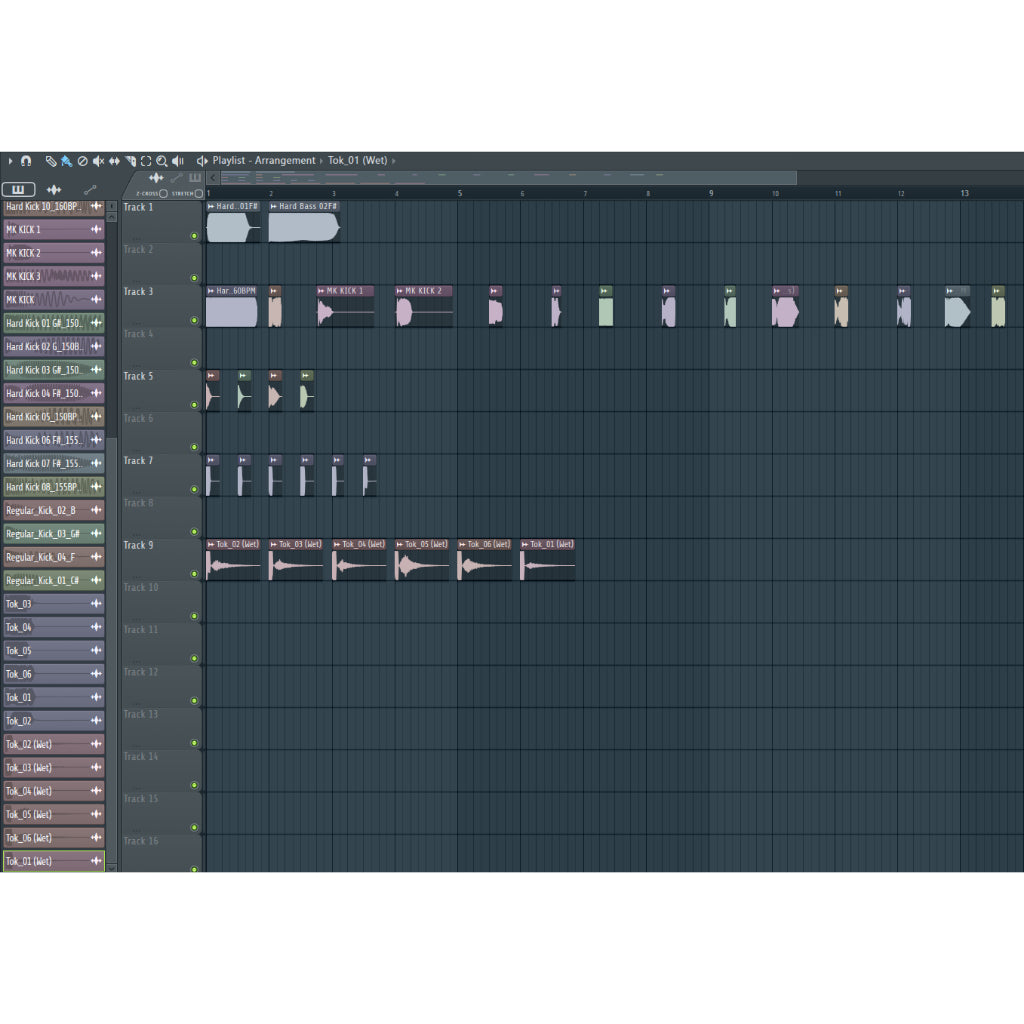
Task: Select the Draw (pencil) tool
Action: (x=50, y=161)
